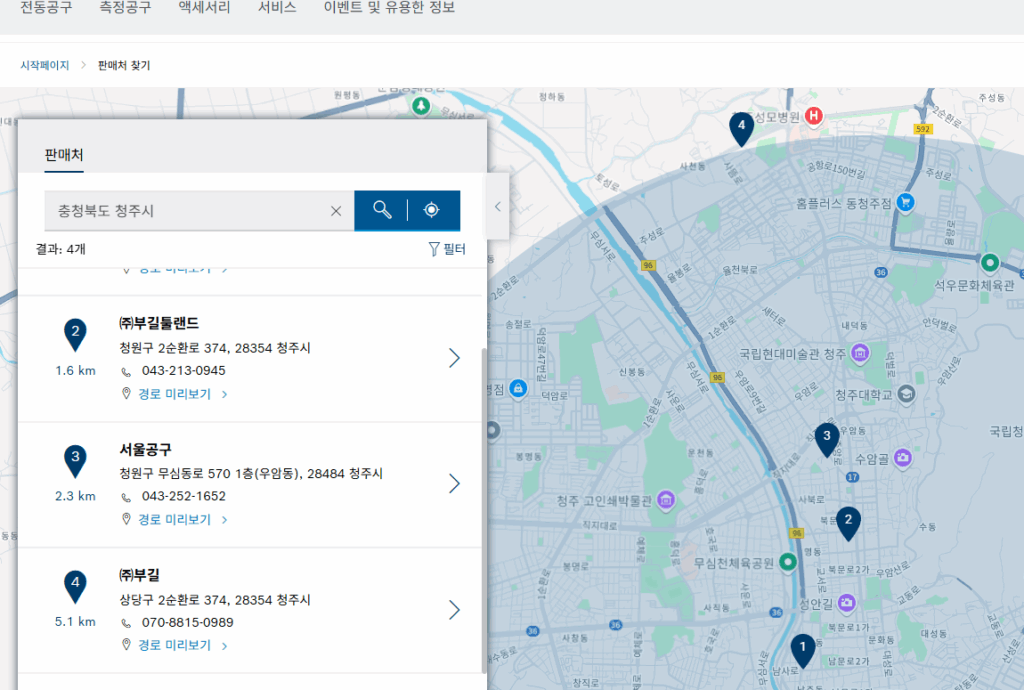Open details arrow for ㈜부길 5.1 km
This screenshot has height=690, width=1024.
(455, 610)
